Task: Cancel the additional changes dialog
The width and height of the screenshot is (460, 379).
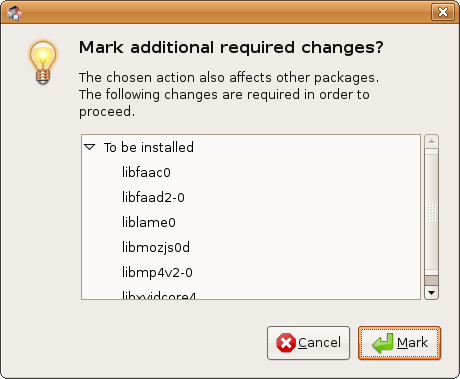Action: pos(308,343)
